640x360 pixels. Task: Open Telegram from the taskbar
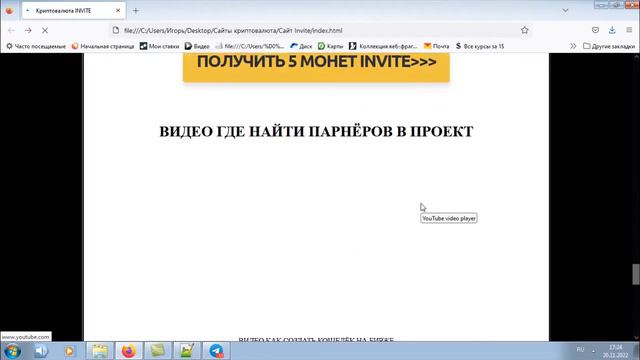tap(216, 351)
